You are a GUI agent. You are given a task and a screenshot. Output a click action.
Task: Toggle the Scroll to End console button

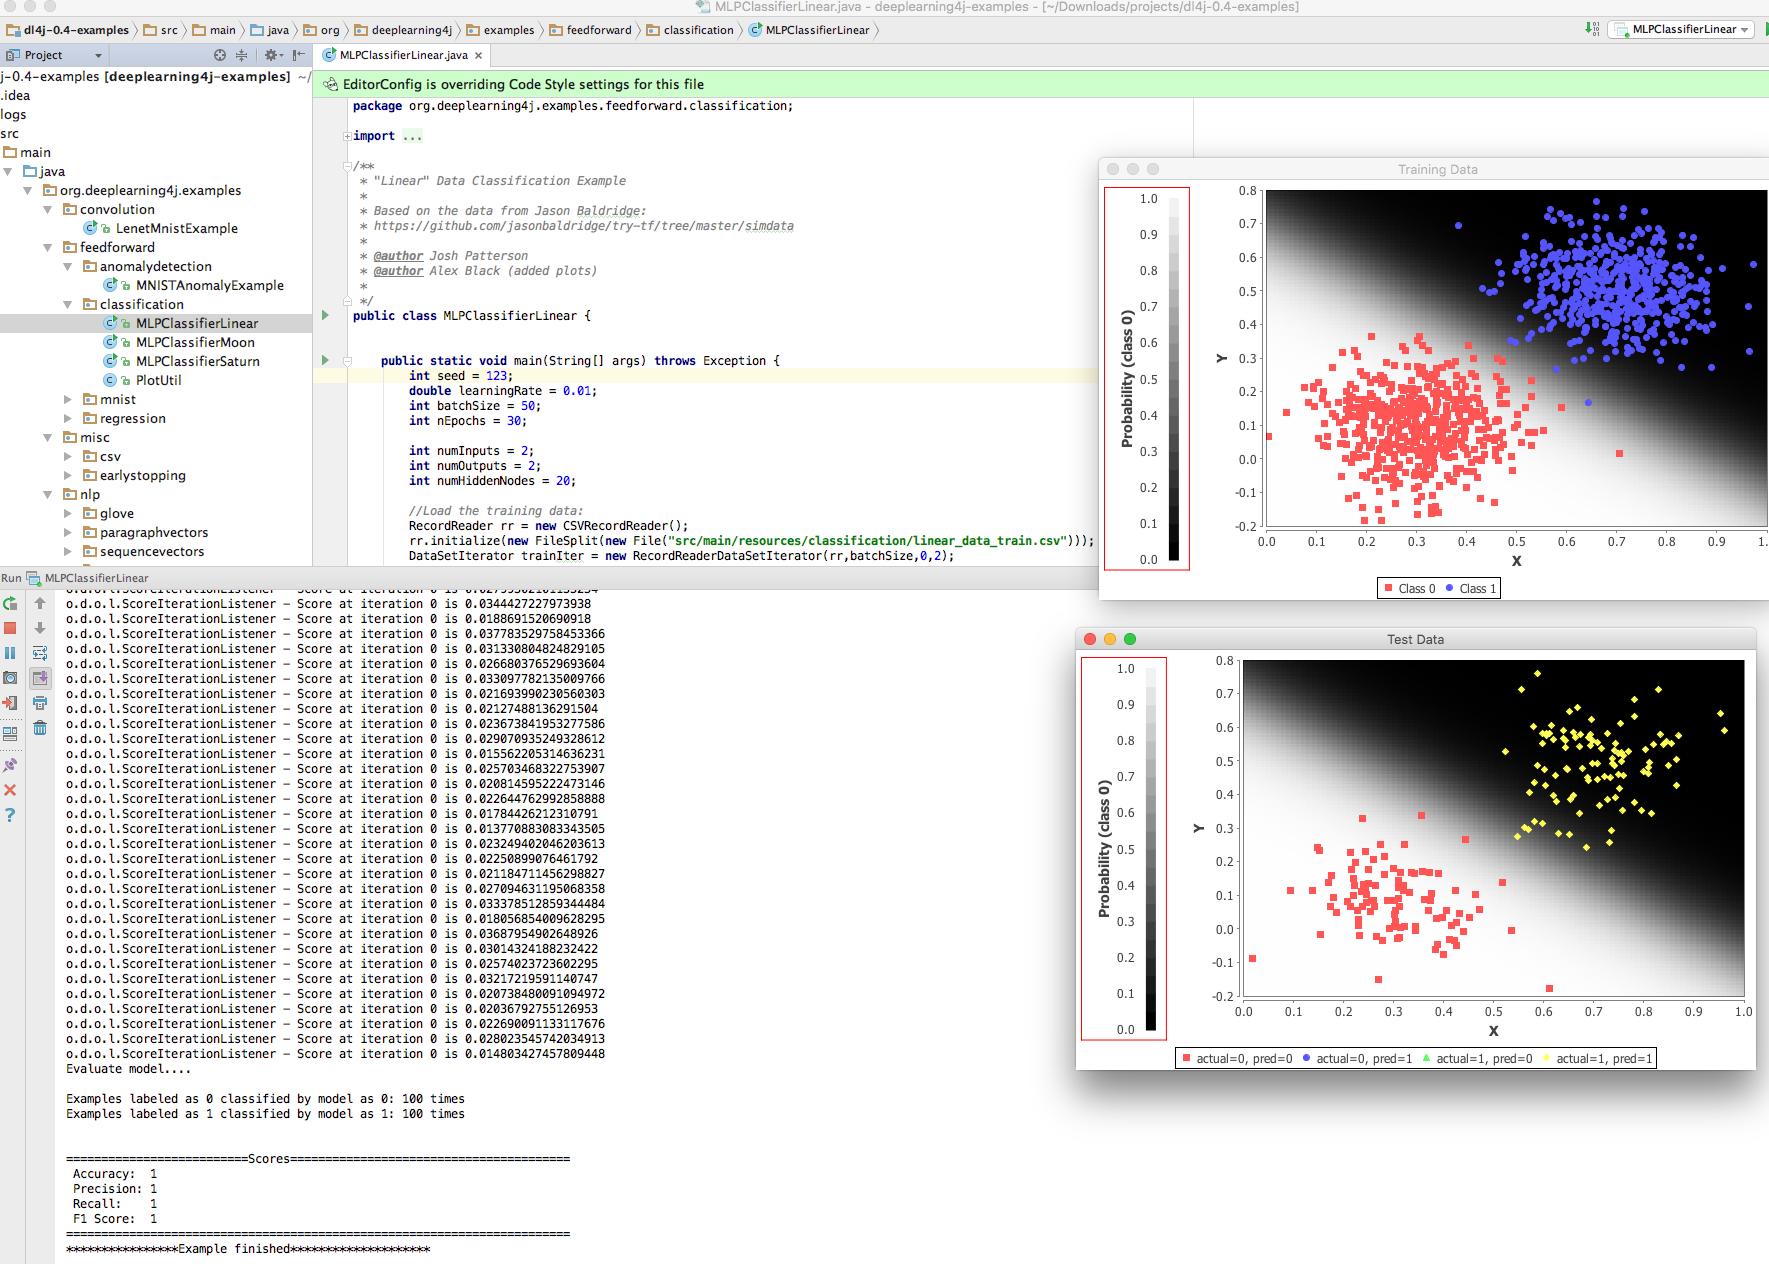pyautogui.click(x=40, y=678)
